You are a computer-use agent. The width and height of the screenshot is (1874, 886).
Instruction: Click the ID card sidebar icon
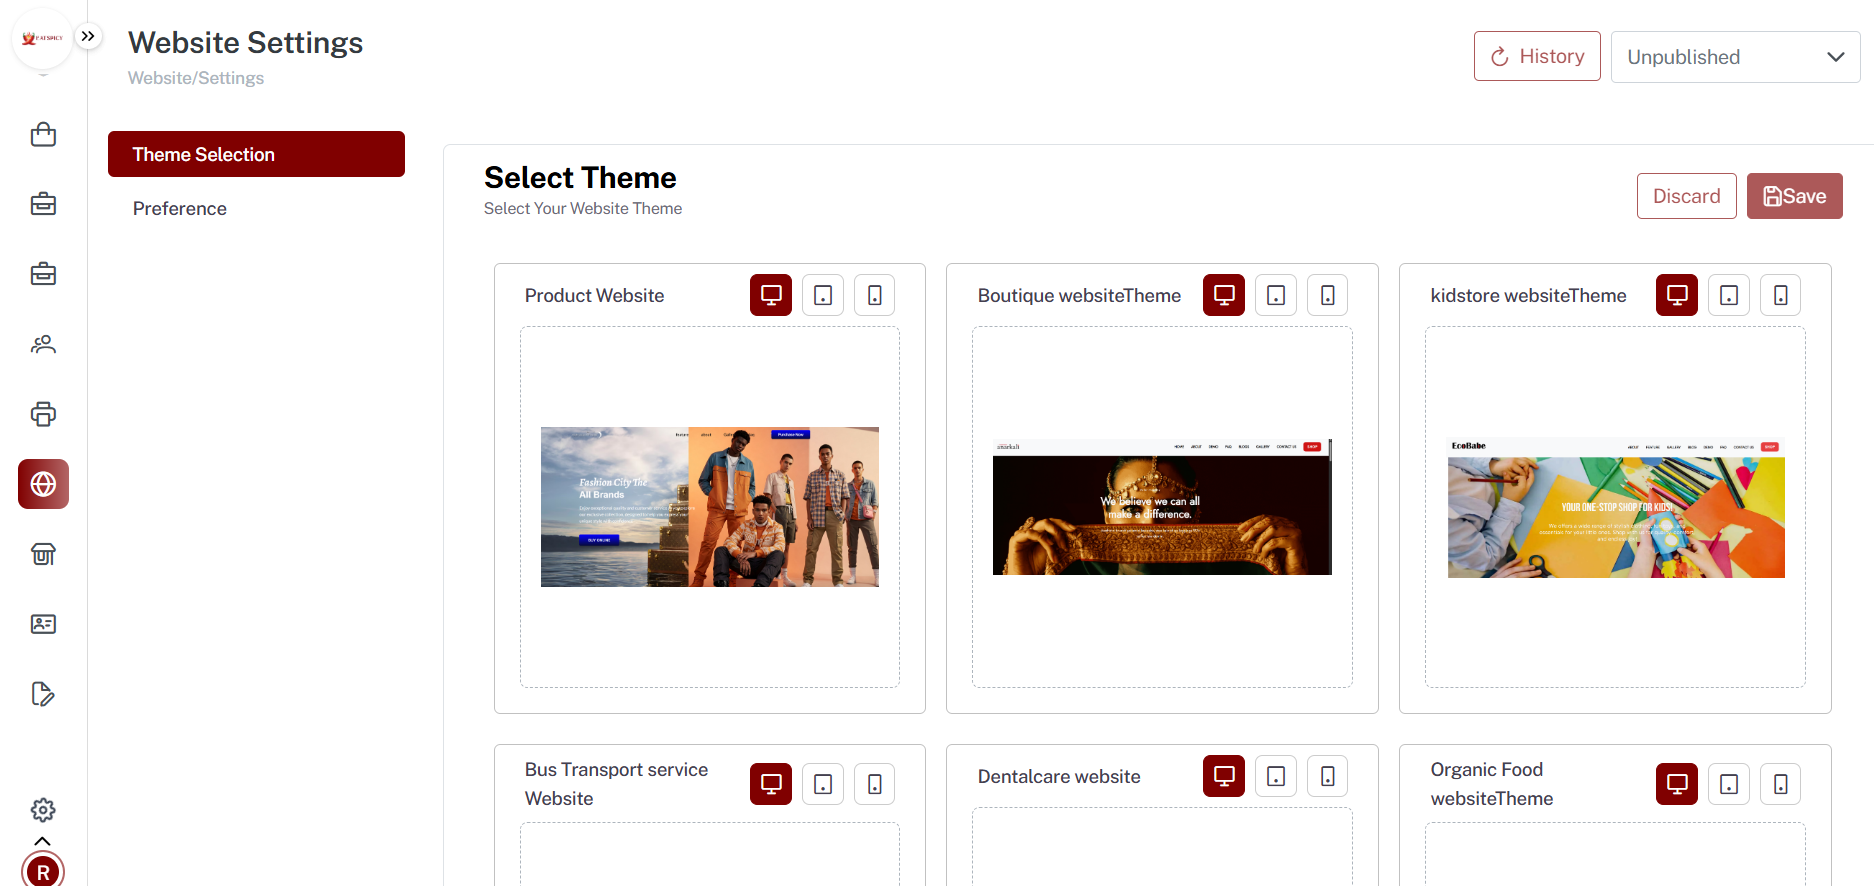(43, 624)
